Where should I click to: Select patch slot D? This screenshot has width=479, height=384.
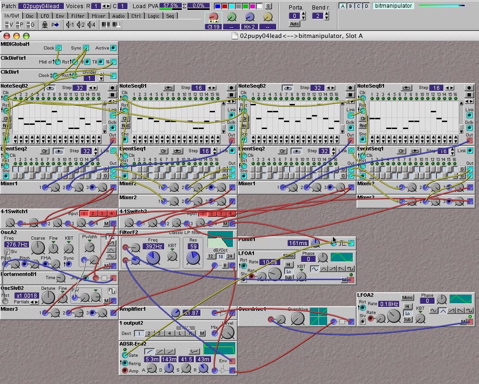pyautogui.click(x=366, y=6)
